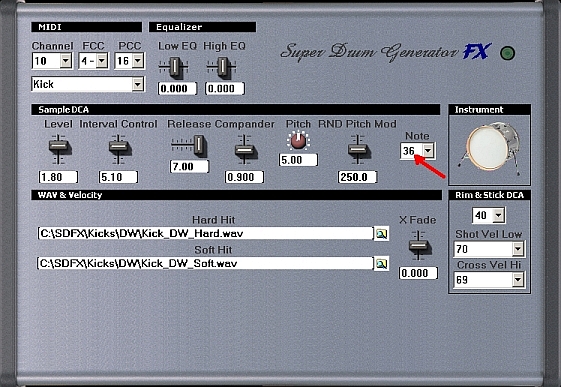Click the Soft Hit file path field
The height and width of the screenshot is (387, 561).
click(205, 264)
